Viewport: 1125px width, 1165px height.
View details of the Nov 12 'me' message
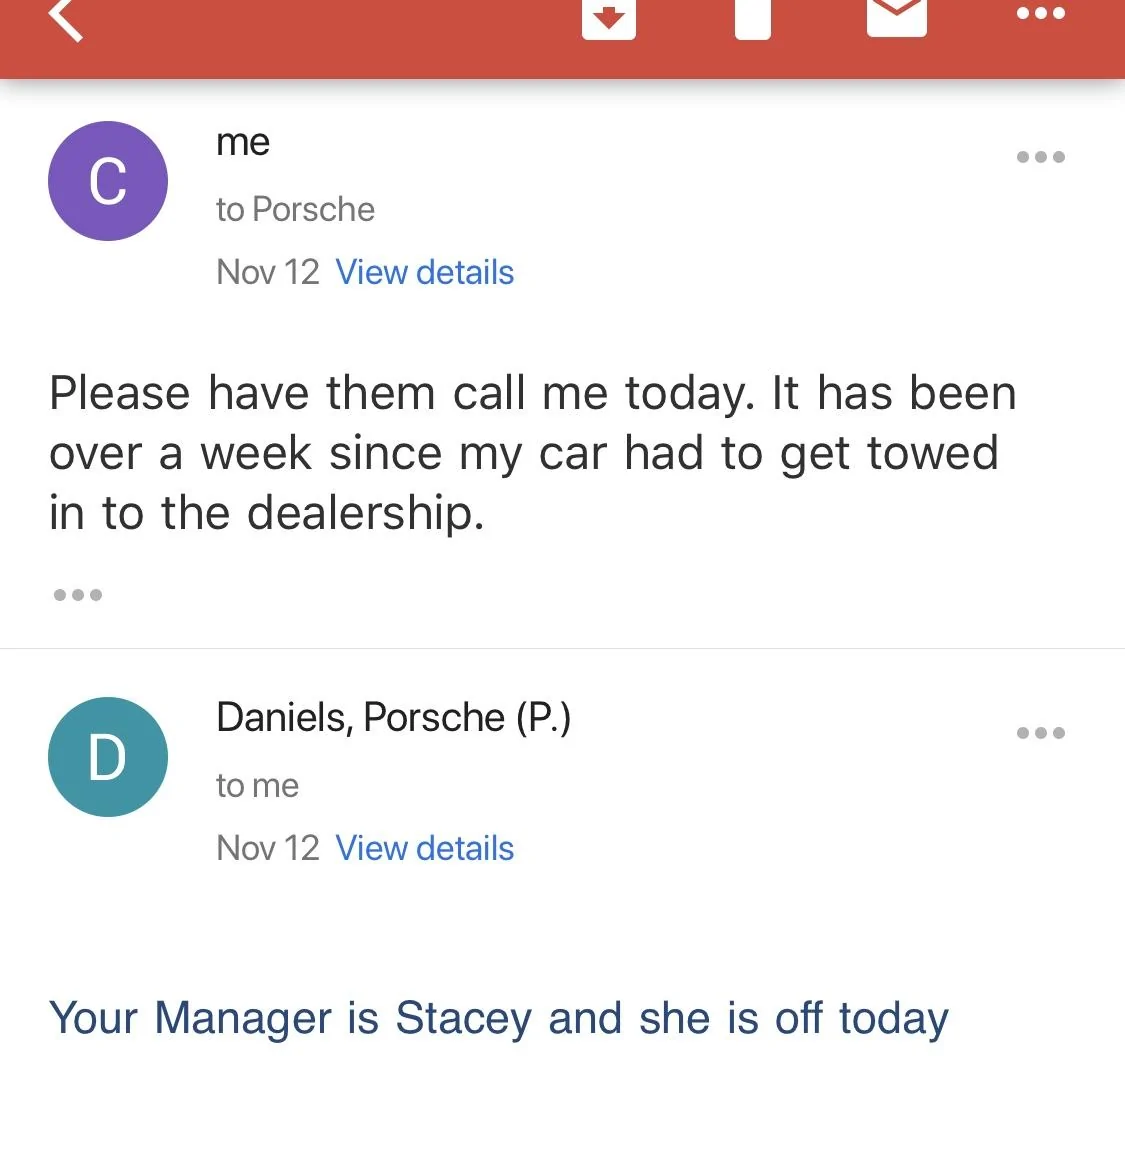[424, 272]
